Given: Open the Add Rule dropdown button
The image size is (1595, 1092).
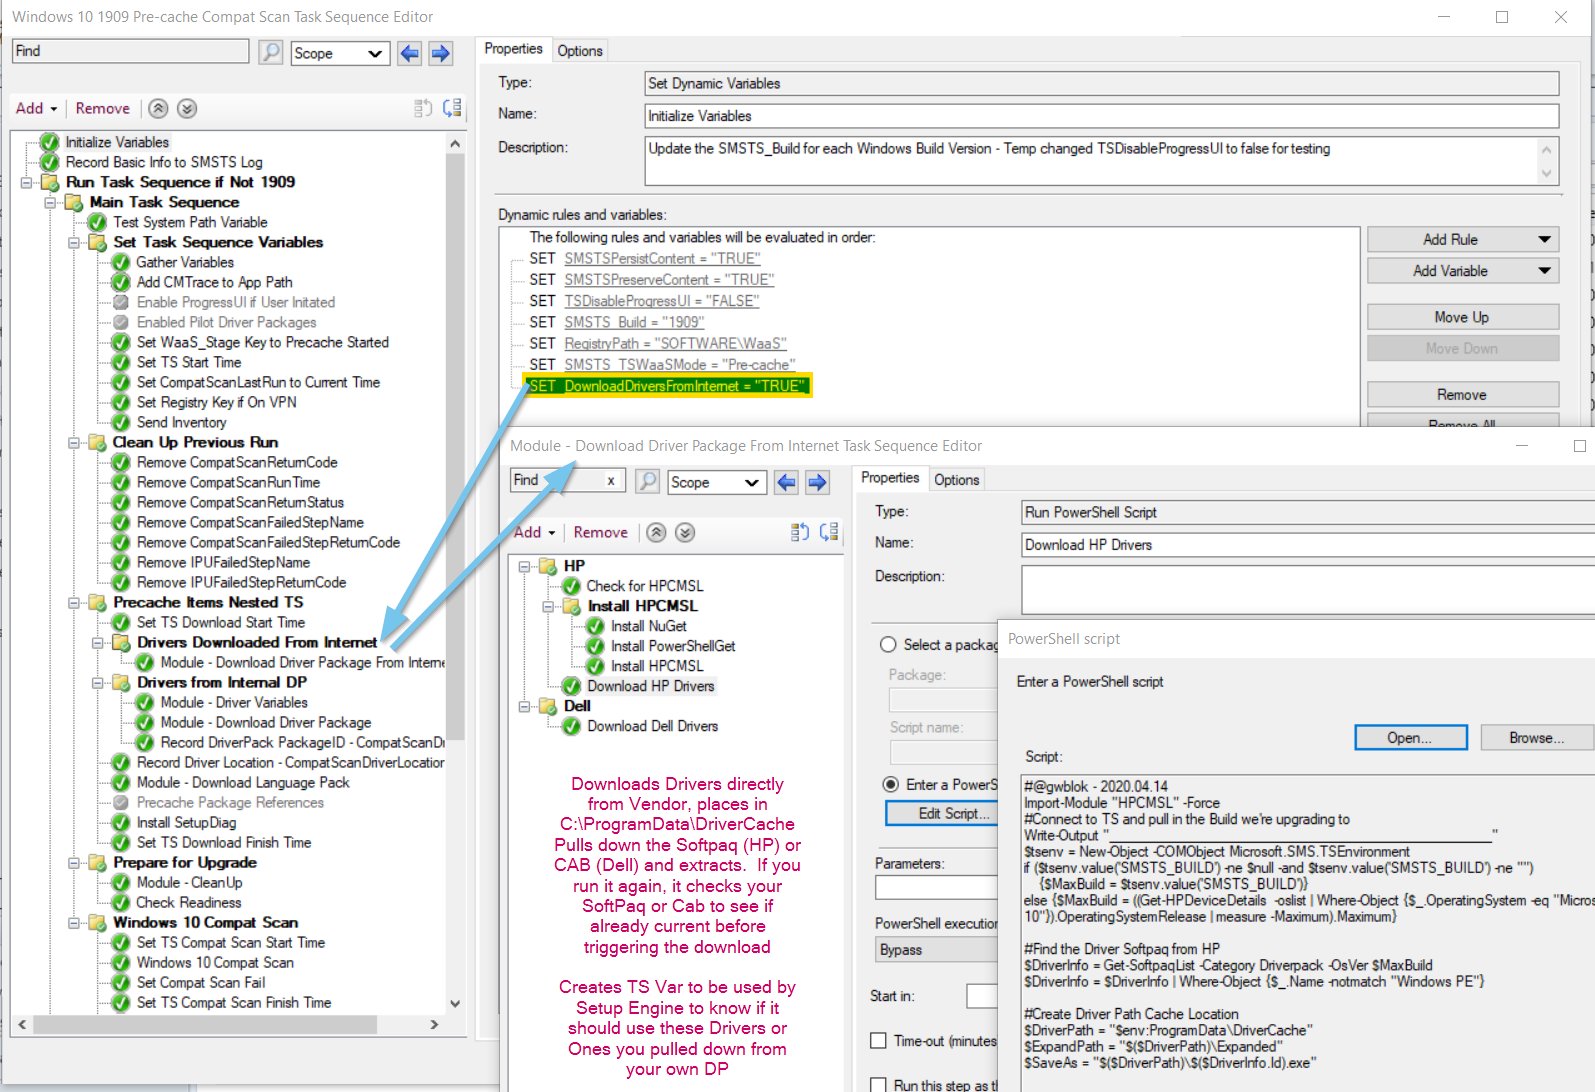Looking at the screenshot, I should [1463, 239].
